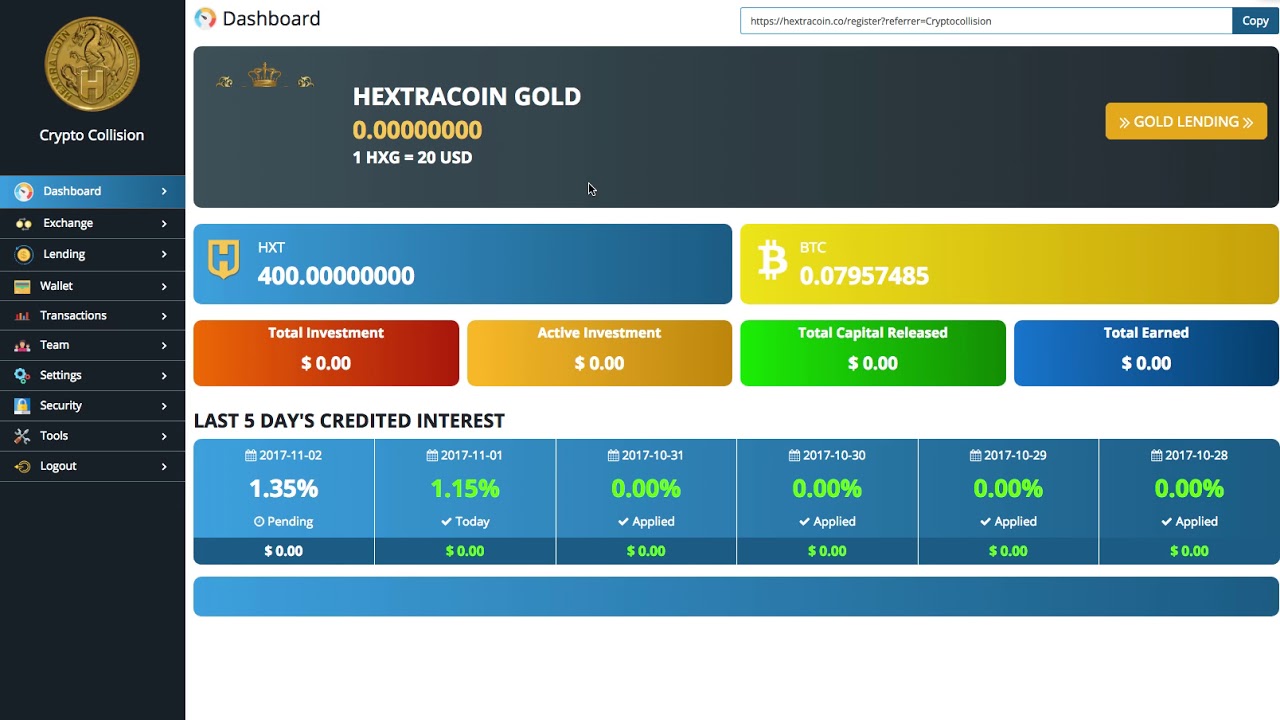Click the clock icon next to Pending

click(259, 521)
